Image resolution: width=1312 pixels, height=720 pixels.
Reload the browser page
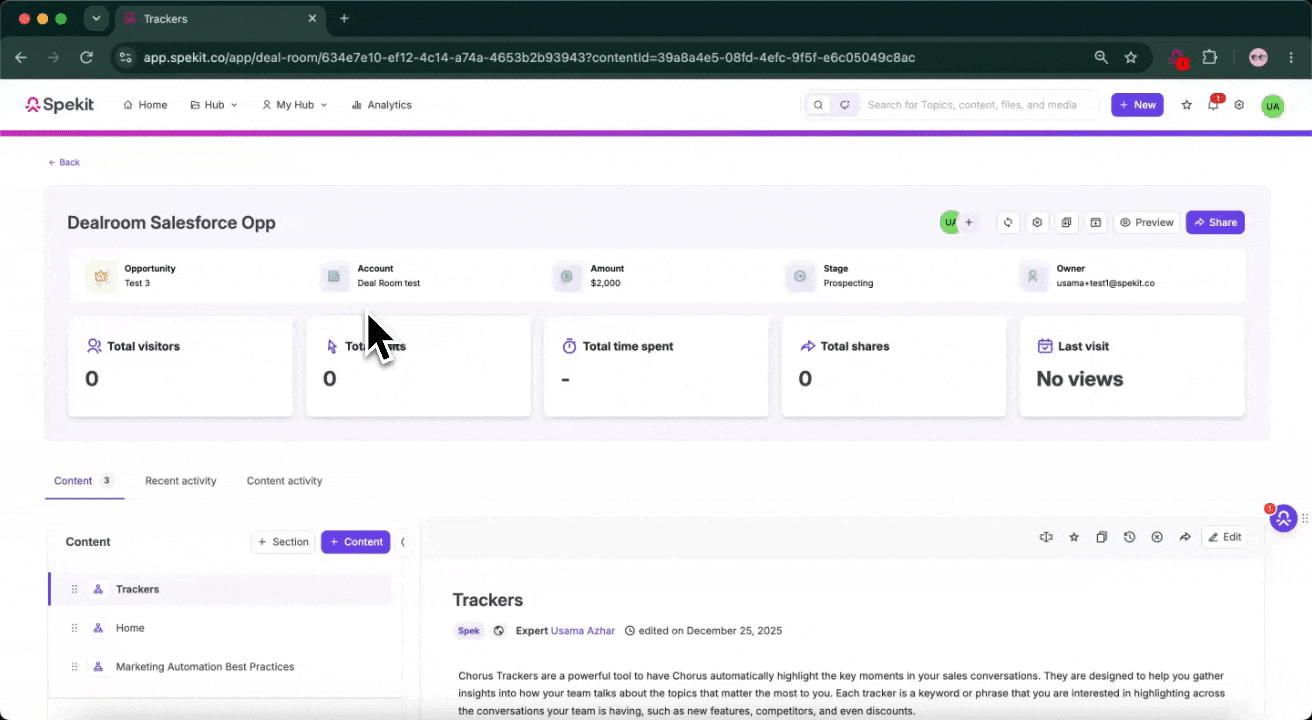(x=87, y=58)
